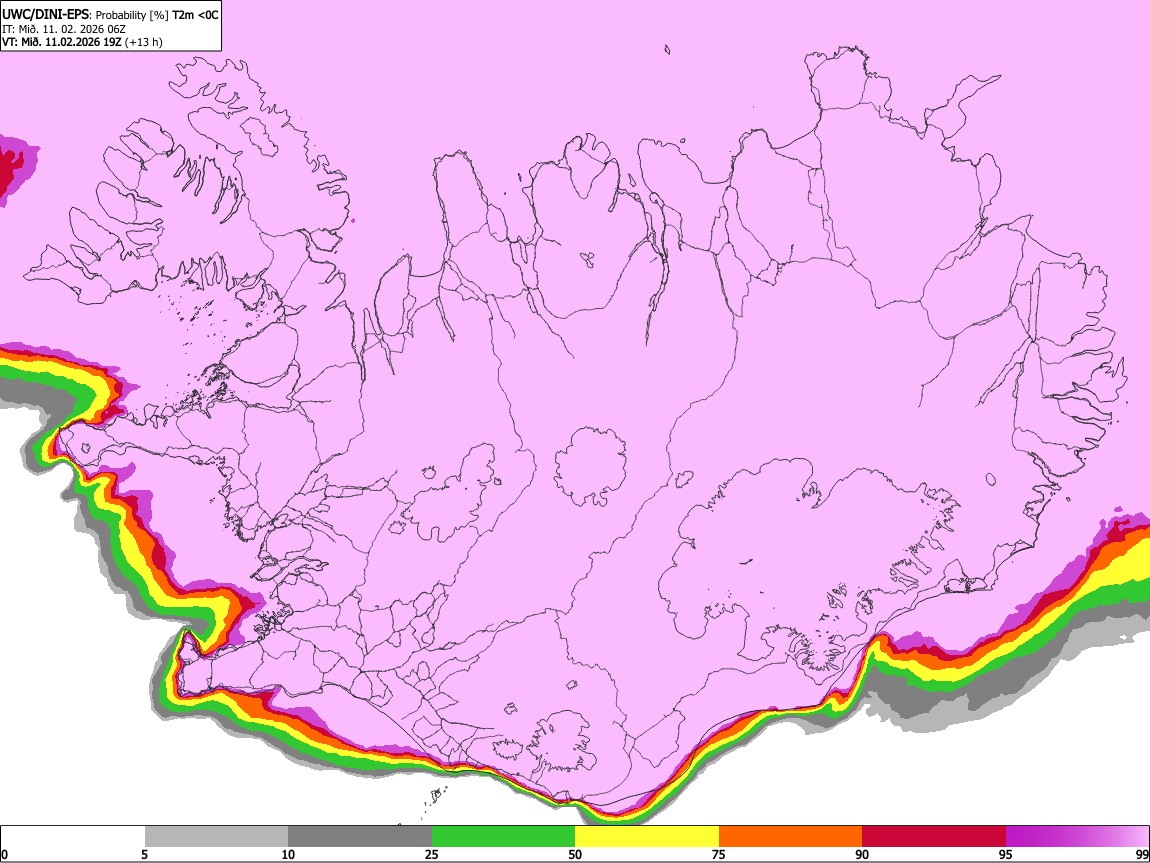Click the '25' legend tick label
This screenshot has width=1150, height=863.
(432, 854)
